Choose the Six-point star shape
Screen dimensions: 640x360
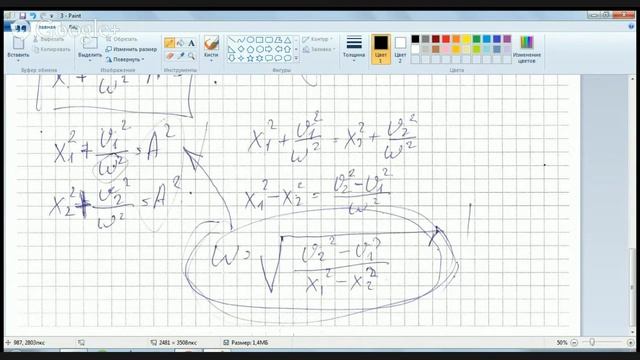(260, 58)
